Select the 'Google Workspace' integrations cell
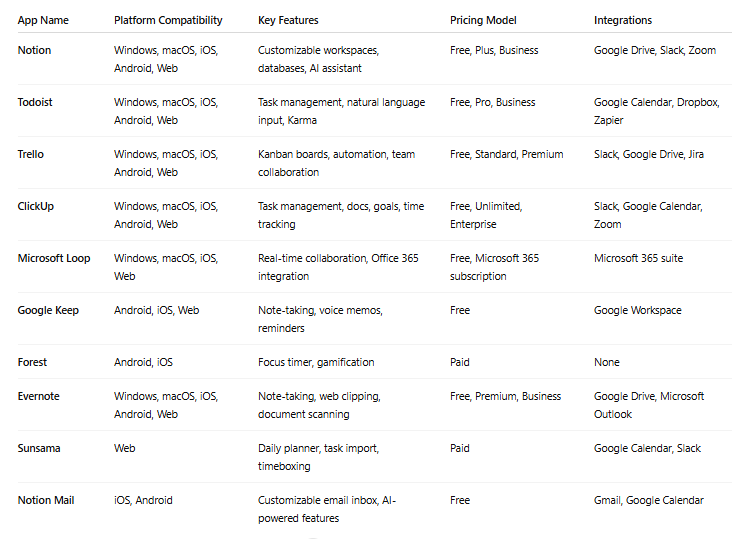This screenshot has width=742, height=539. point(637,310)
